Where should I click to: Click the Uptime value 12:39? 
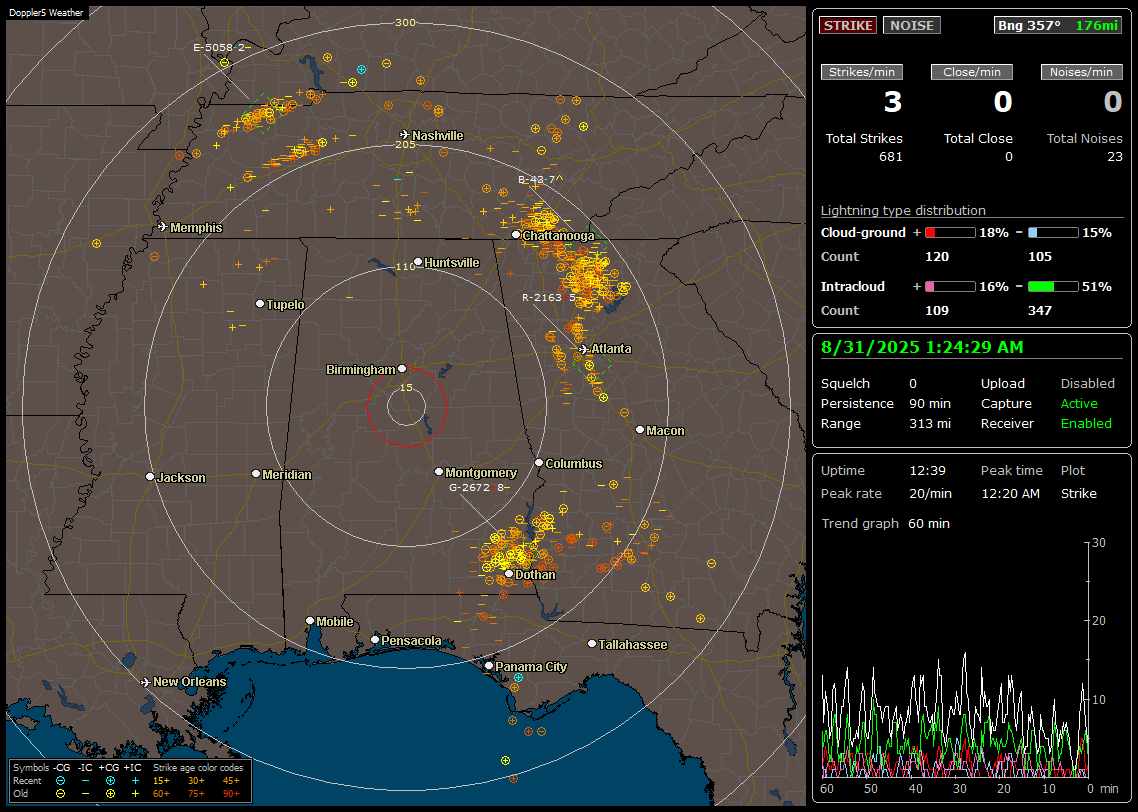pyautogui.click(x=928, y=471)
